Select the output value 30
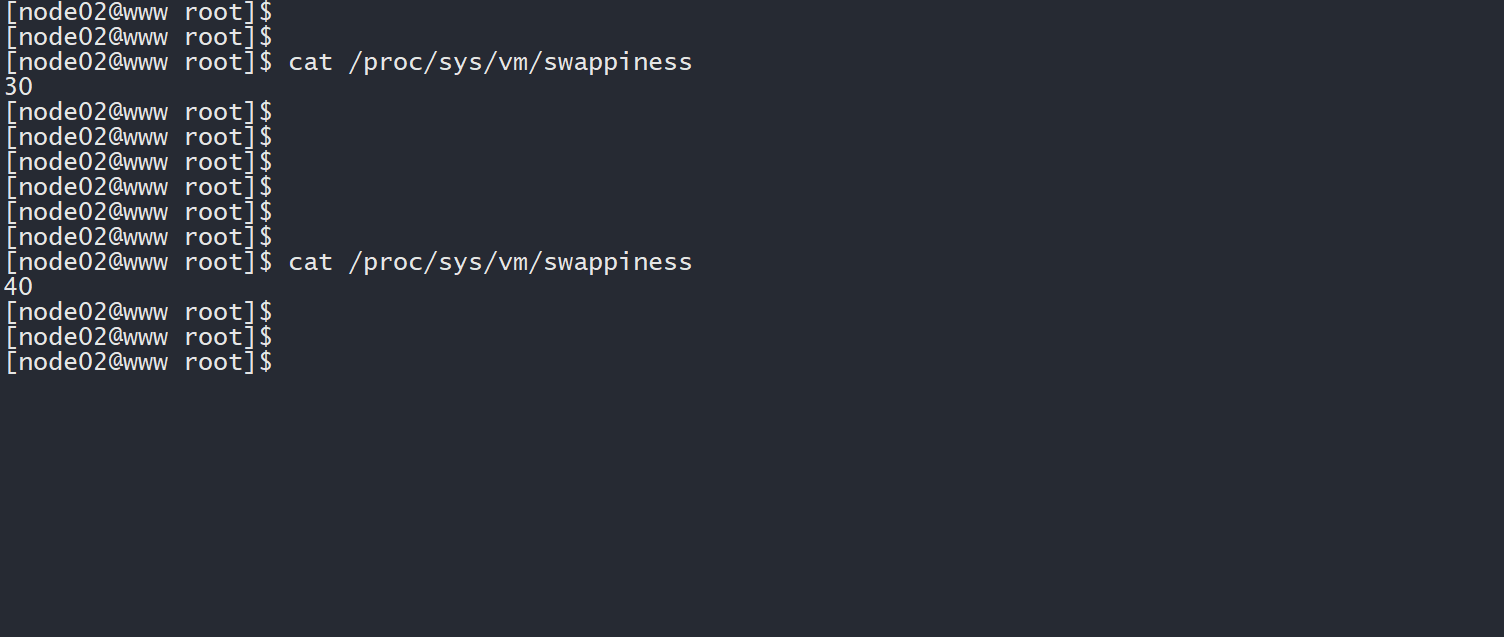Screen dimensions: 1504x637 (18, 87)
